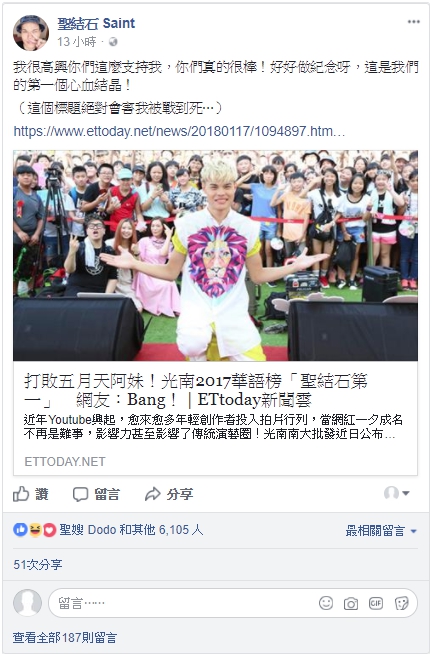
Task: Attach a photo using camera icon
Action: 350,604
